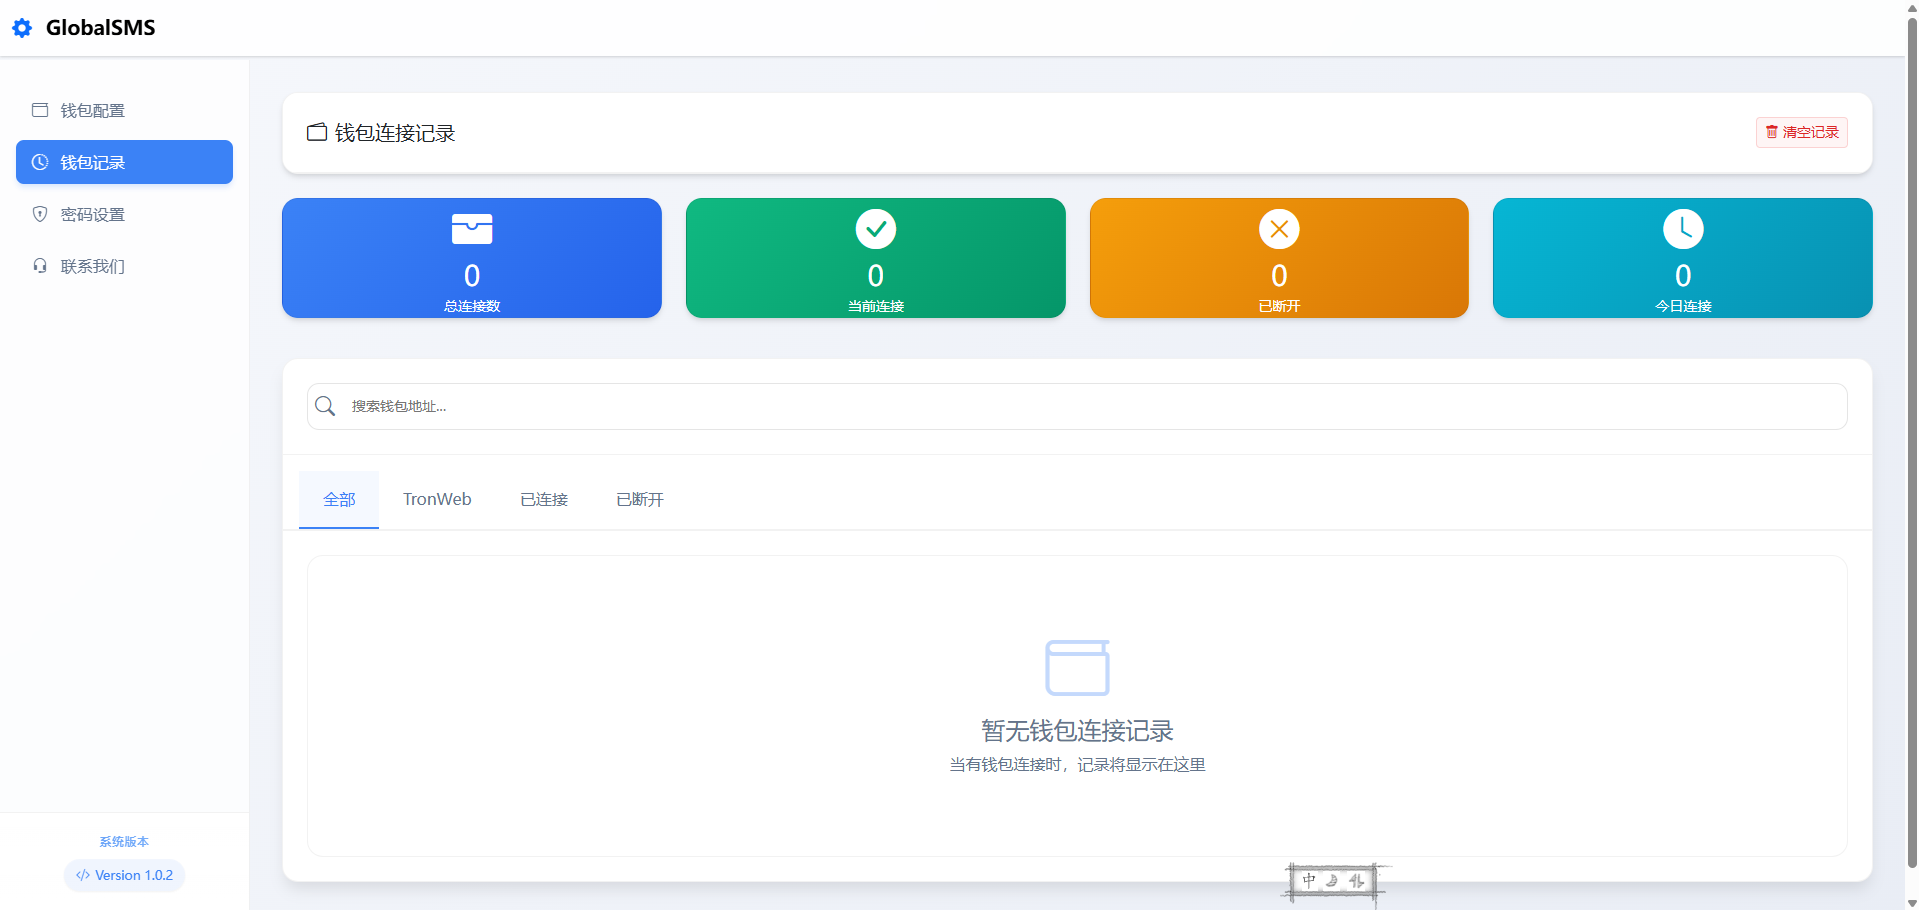Screen dimensions: 1919x910
Task: Click the checkmark icon on 当前连接 card
Action: [875, 229]
